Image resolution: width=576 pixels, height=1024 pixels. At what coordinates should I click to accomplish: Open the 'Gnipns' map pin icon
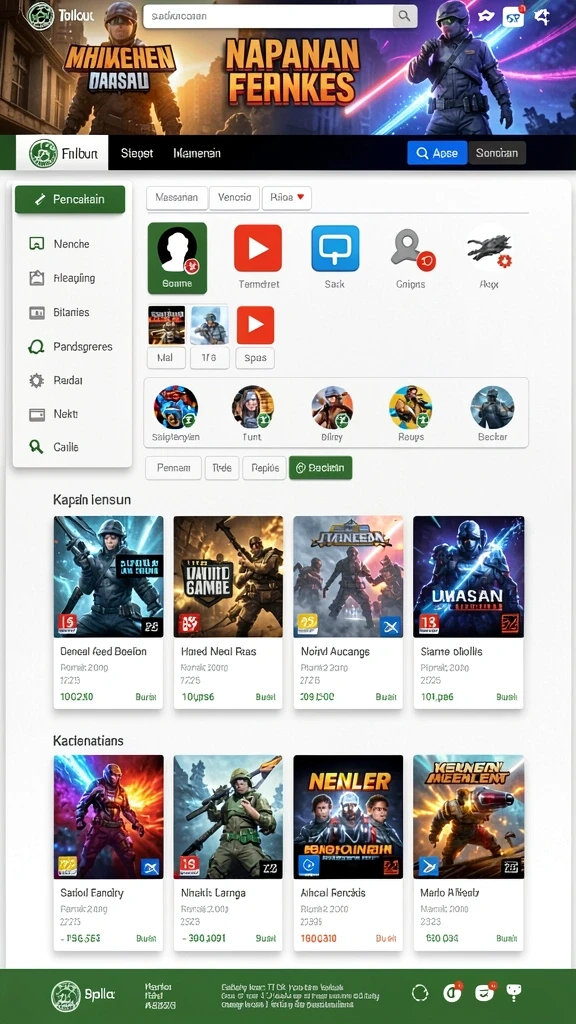pyautogui.click(x=412, y=251)
